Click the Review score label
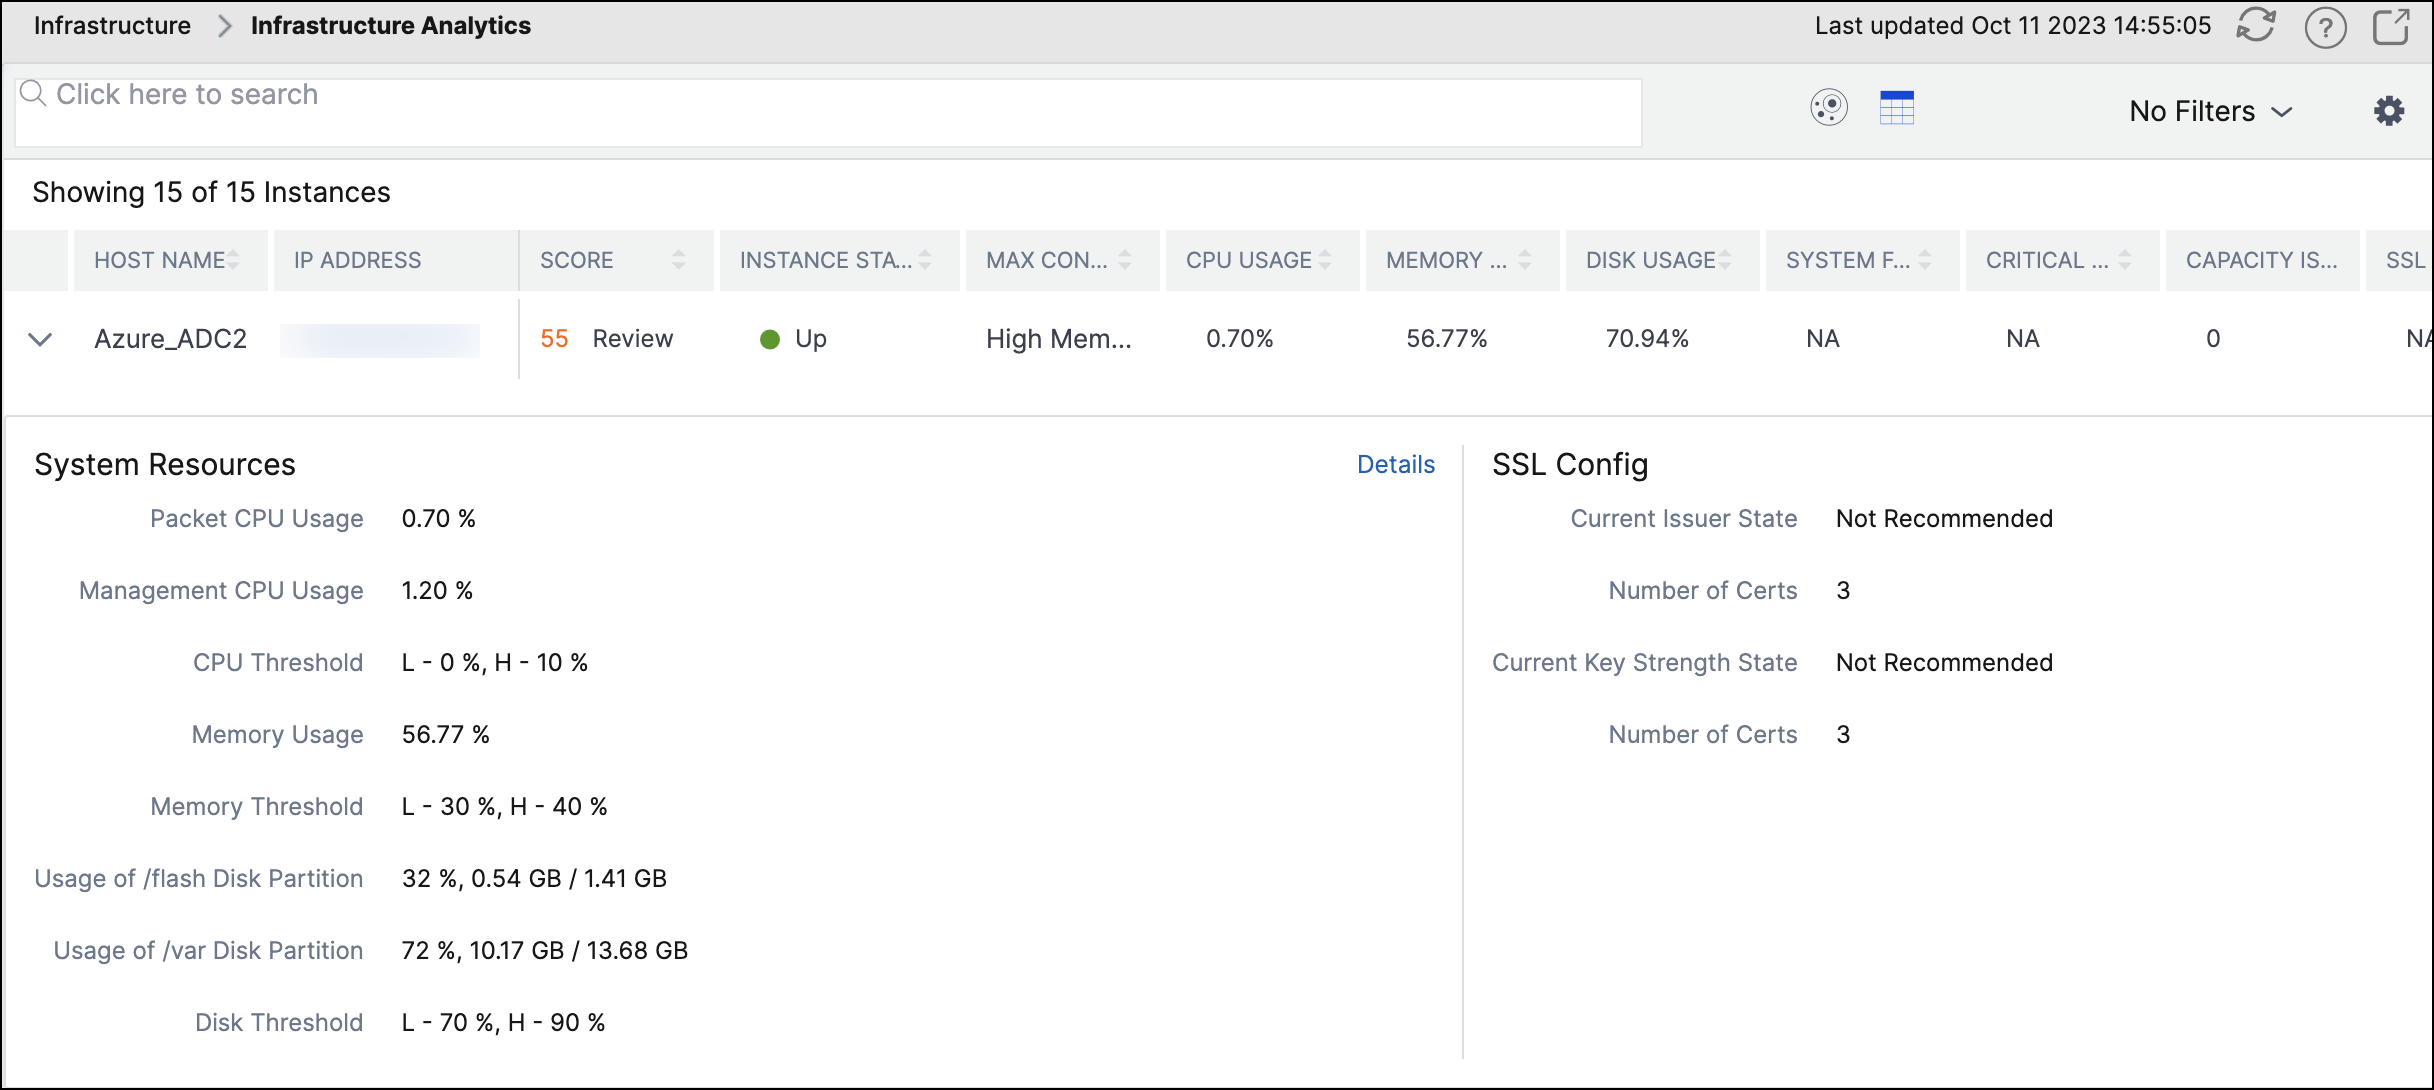Viewport: 2434px width, 1090px height. [x=633, y=339]
